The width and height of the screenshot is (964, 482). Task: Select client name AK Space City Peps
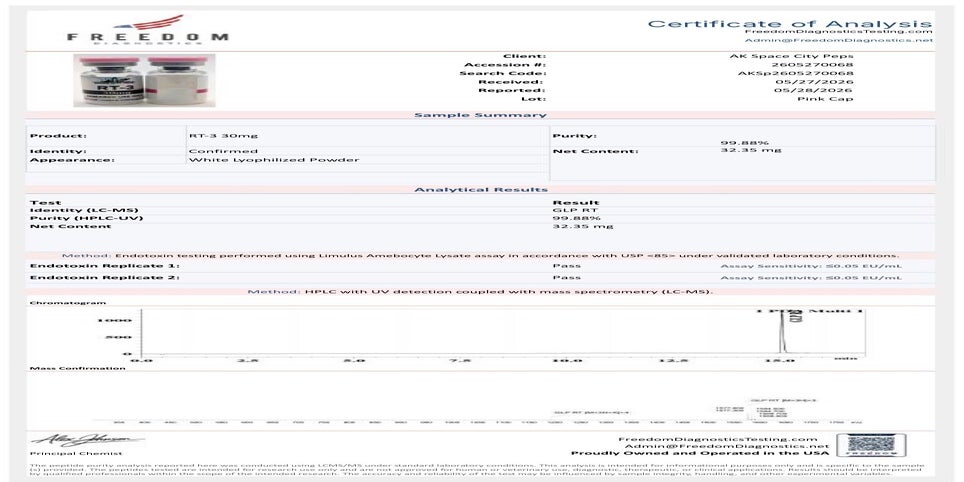(791, 56)
